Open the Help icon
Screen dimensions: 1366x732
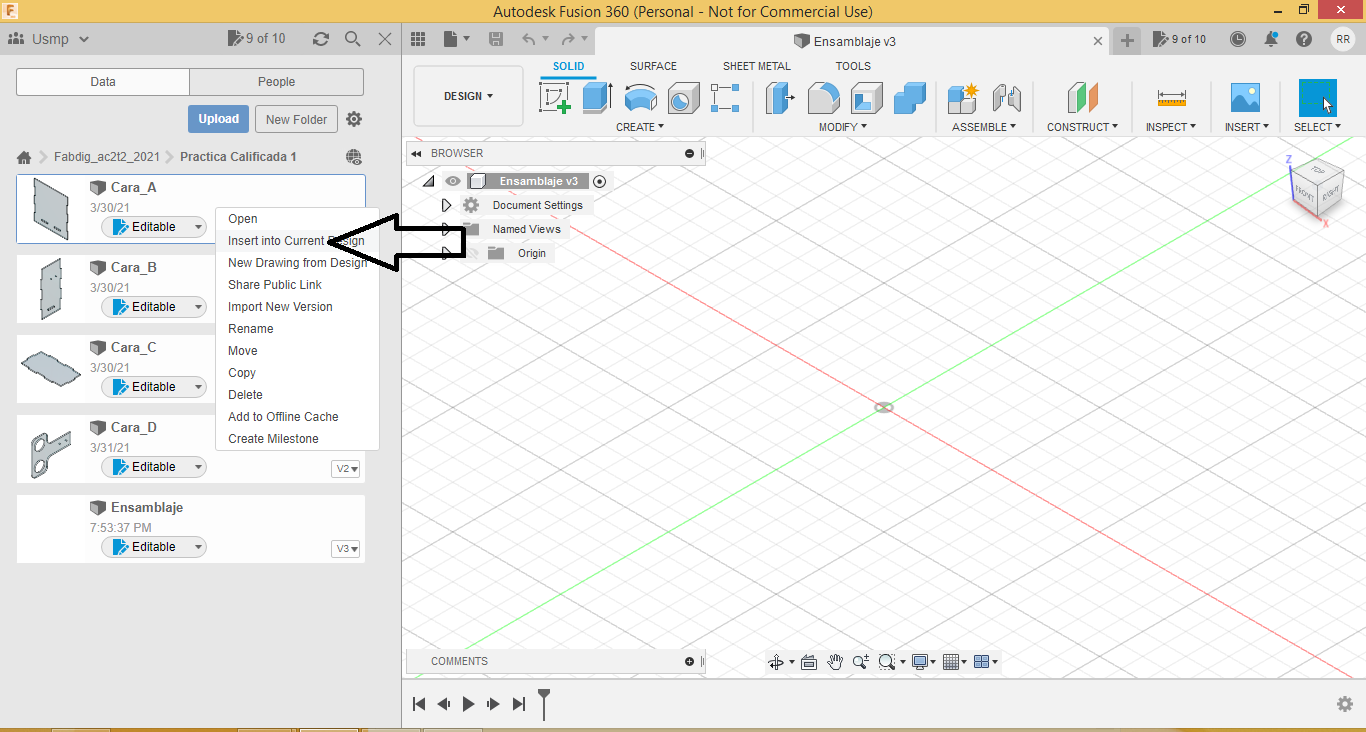(1304, 39)
